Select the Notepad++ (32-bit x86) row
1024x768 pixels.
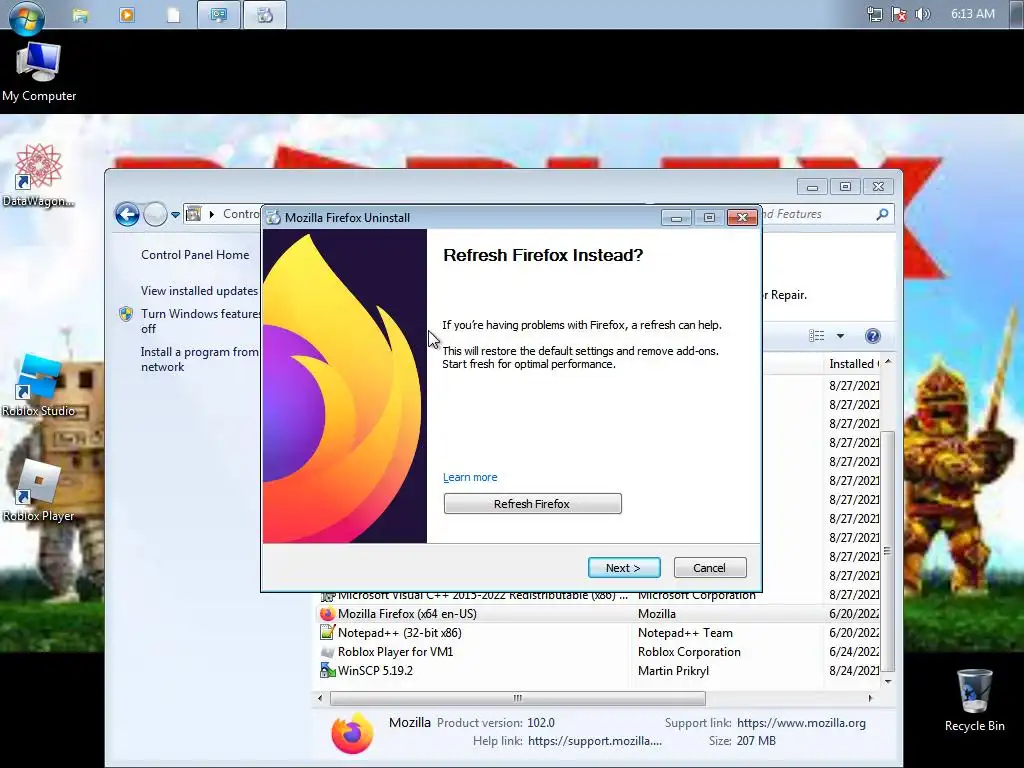(598, 632)
